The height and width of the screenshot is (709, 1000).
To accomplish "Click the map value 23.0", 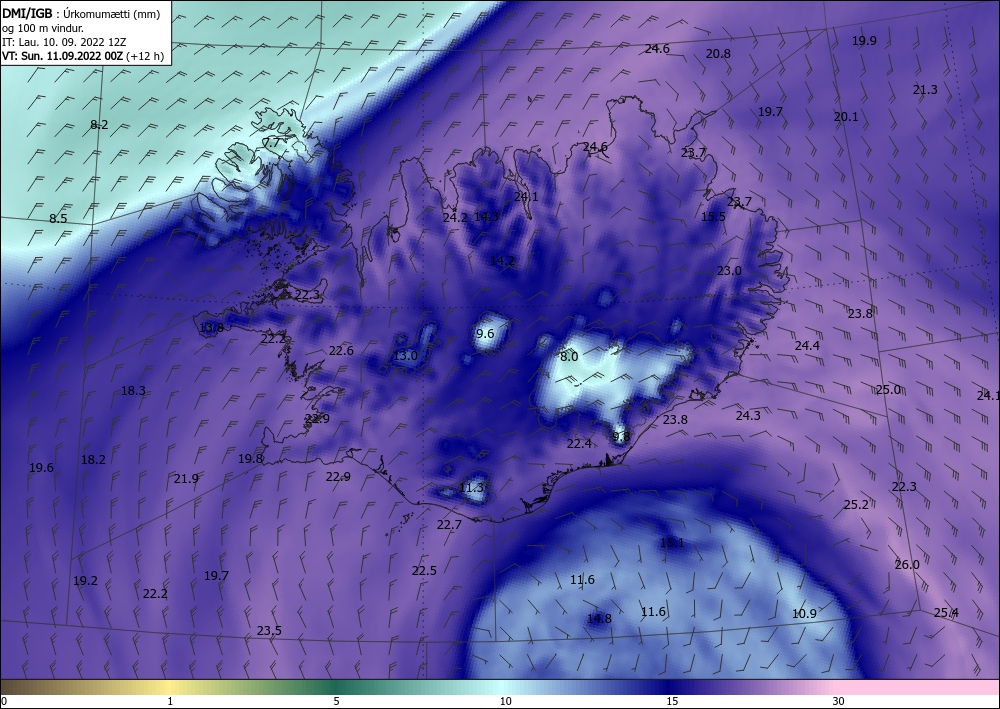I will tap(729, 270).
